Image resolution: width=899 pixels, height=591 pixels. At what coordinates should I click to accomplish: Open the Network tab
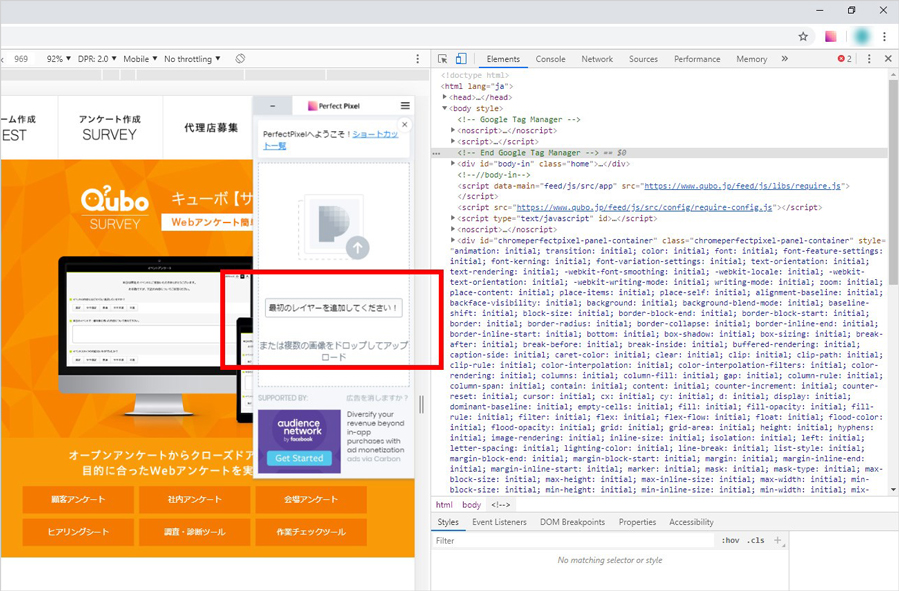click(x=597, y=58)
